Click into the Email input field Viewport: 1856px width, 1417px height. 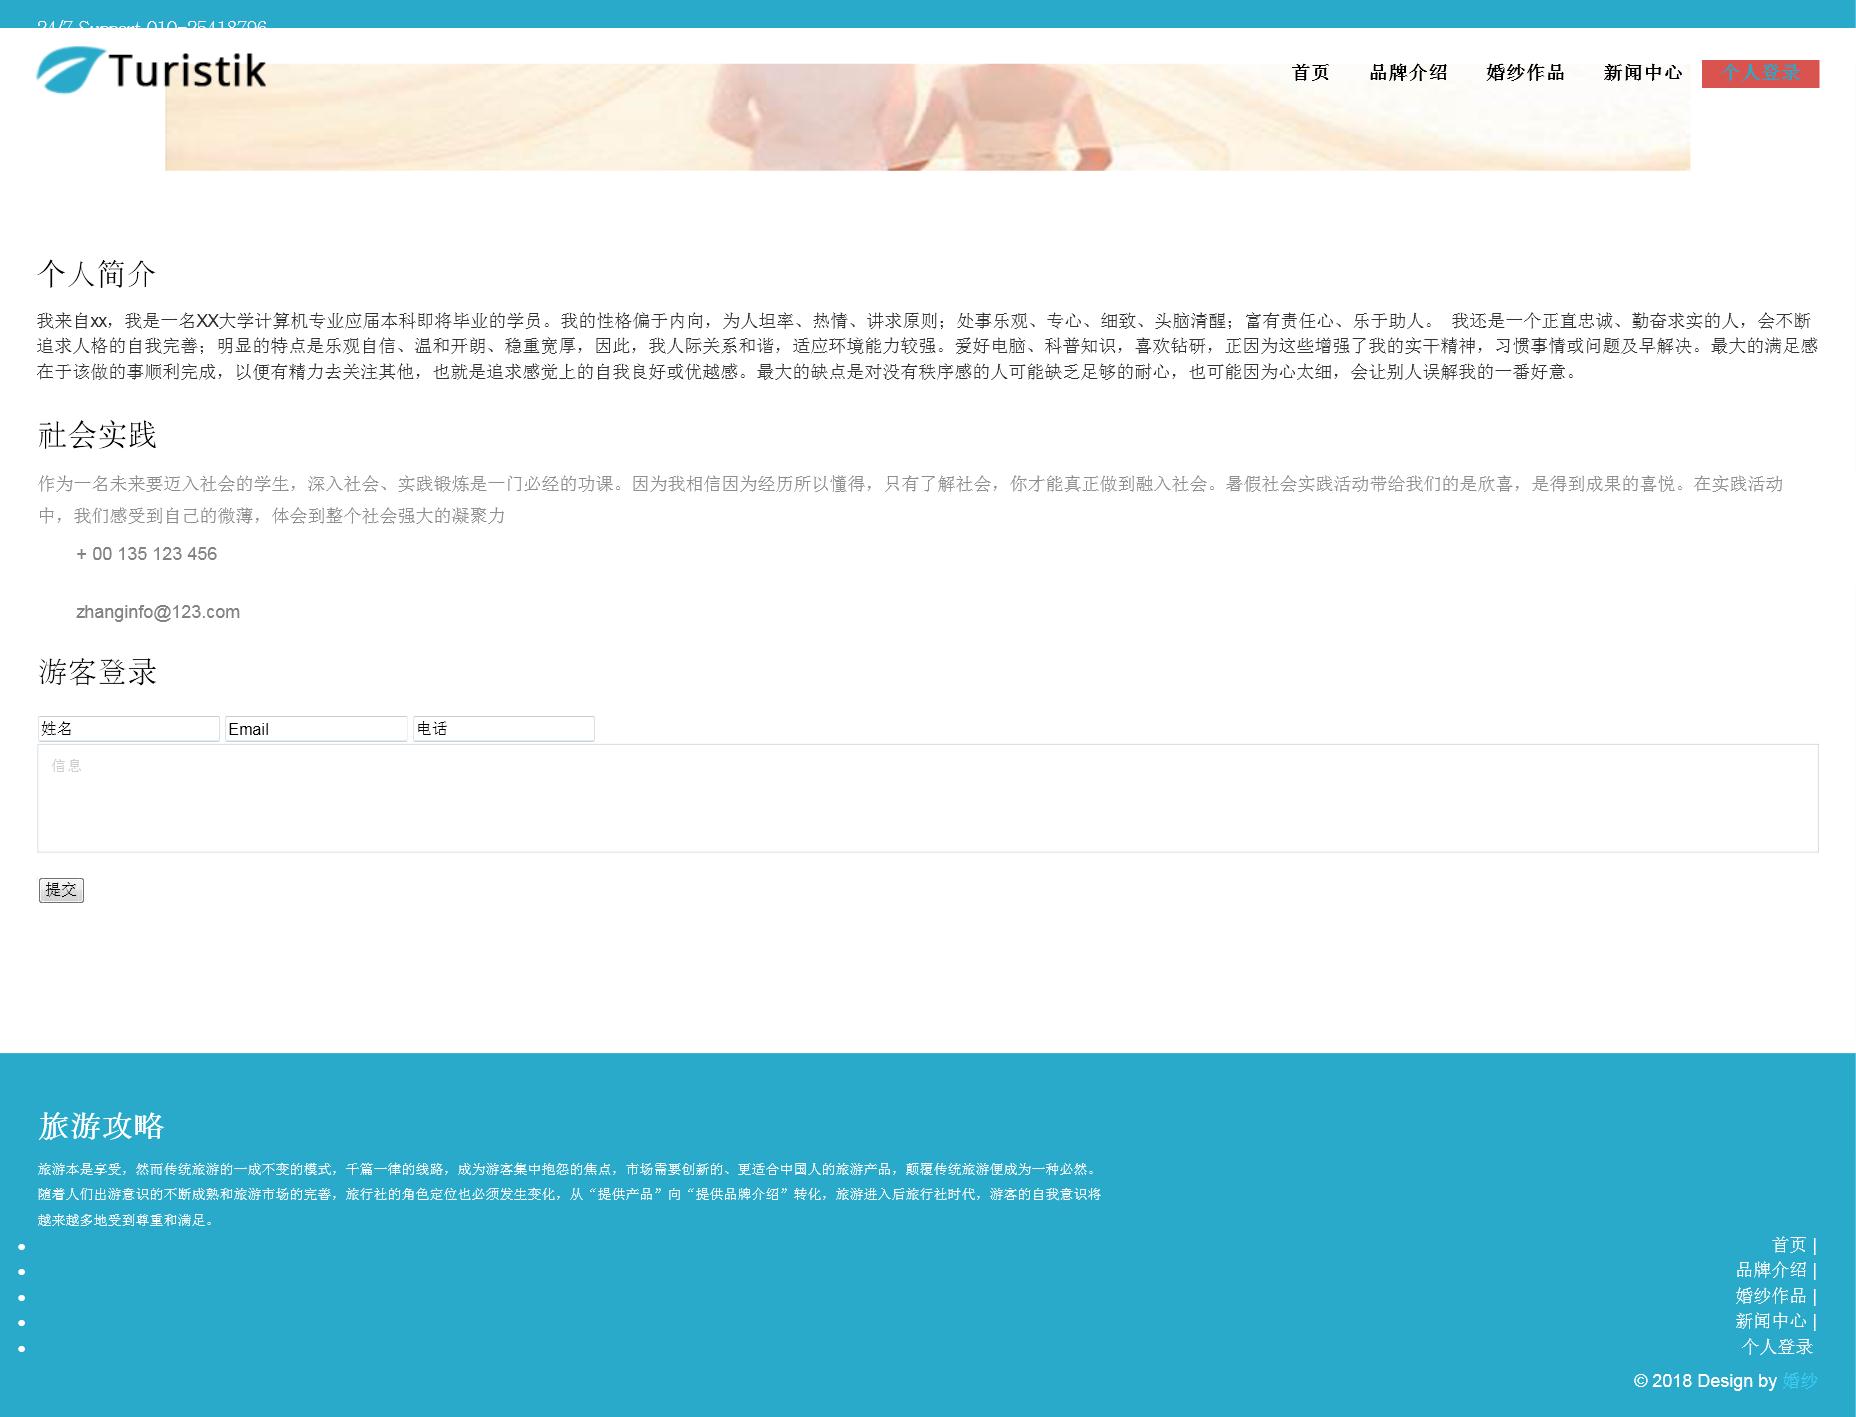316,729
